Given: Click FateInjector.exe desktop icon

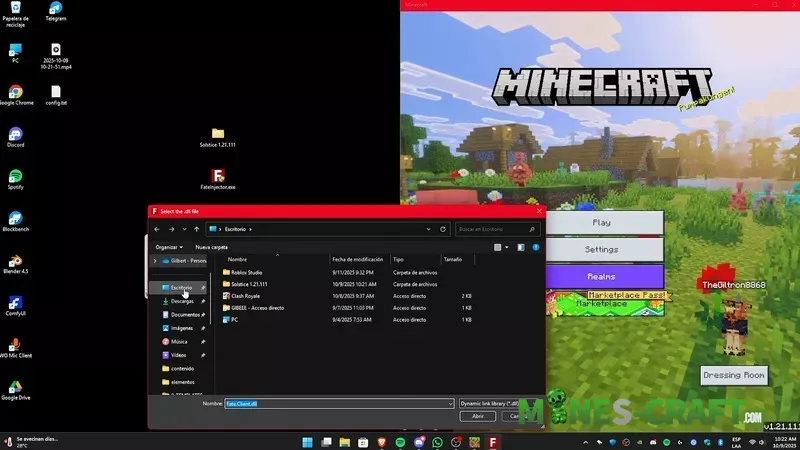Looking at the screenshot, I should point(218,178).
